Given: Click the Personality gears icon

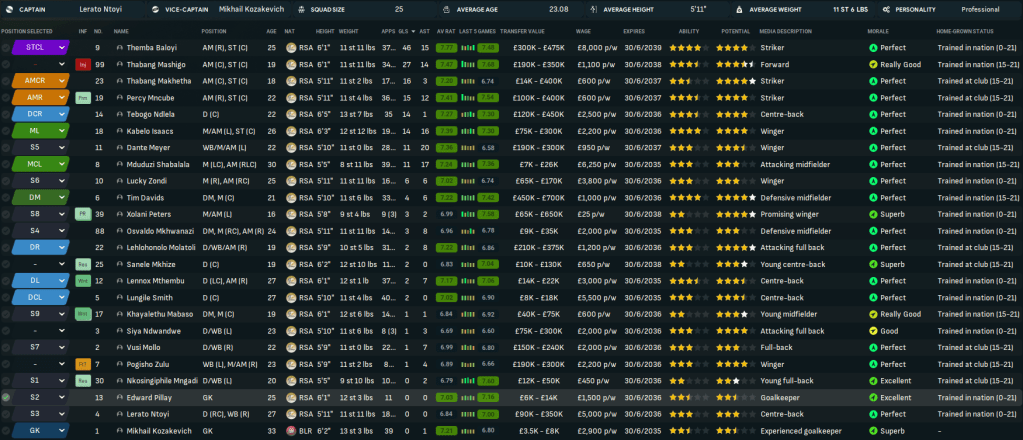Looking at the screenshot, I should click(x=886, y=9).
